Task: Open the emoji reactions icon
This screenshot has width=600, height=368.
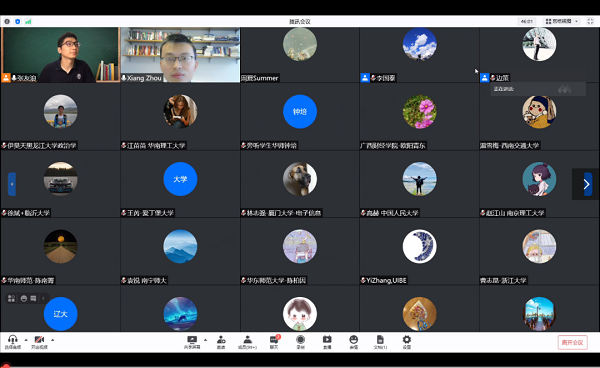Action: click(354, 342)
